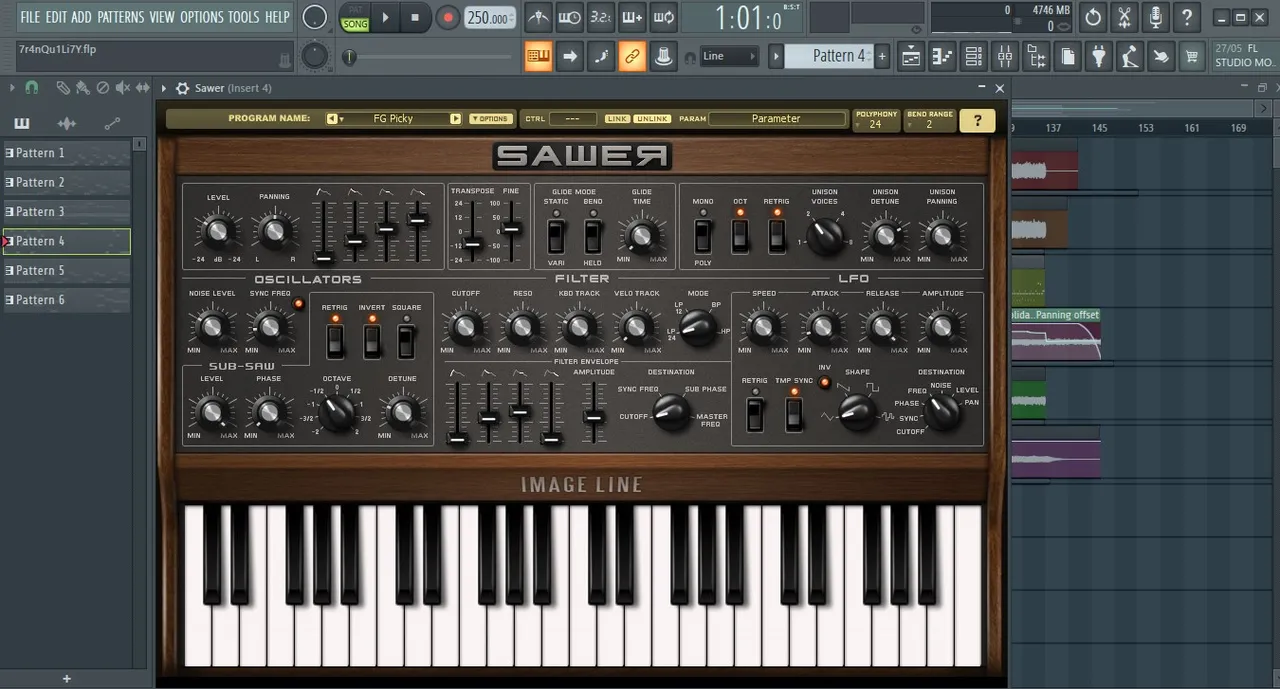Screen dimensions: 1280x689
Task: Select the pencil draw tool in playlist toolbar
Action: pyautogui.click(x=63, y=88)
